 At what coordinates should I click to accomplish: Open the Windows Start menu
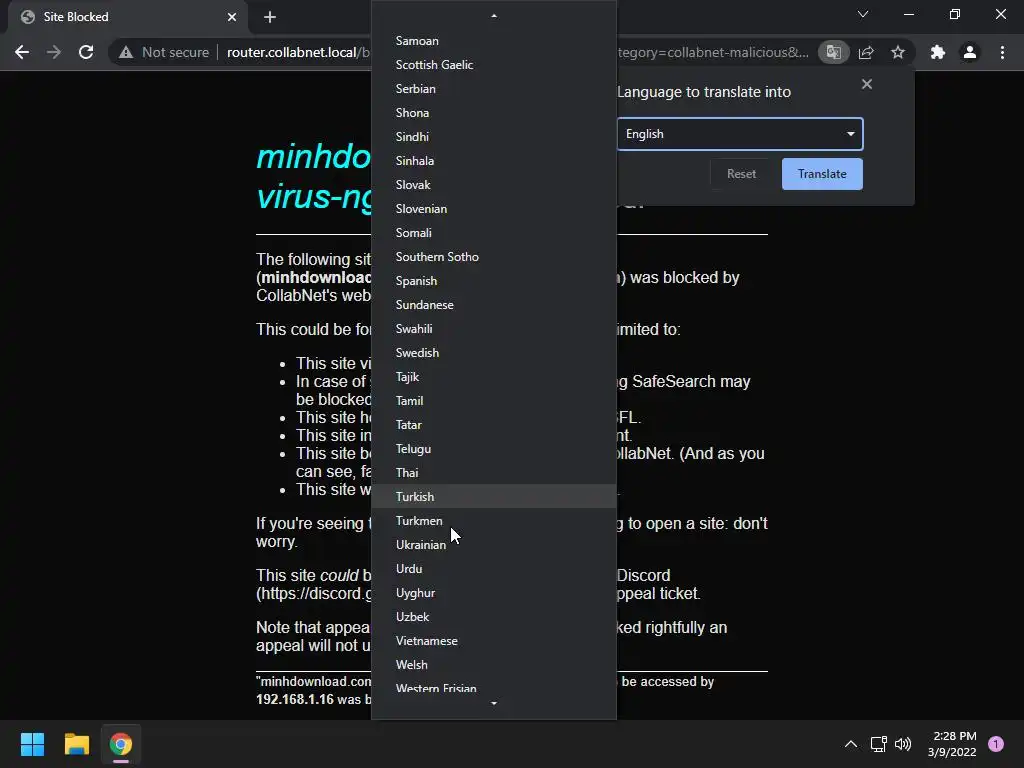32,744
